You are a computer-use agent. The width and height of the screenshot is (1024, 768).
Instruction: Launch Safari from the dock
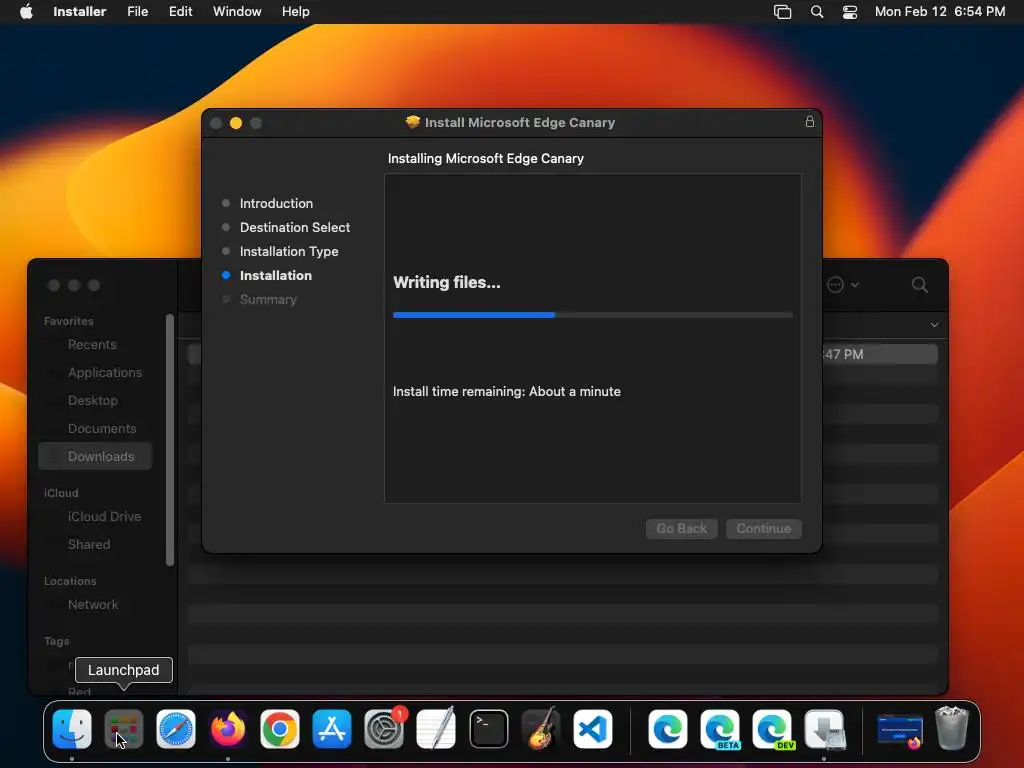[176, 729]
